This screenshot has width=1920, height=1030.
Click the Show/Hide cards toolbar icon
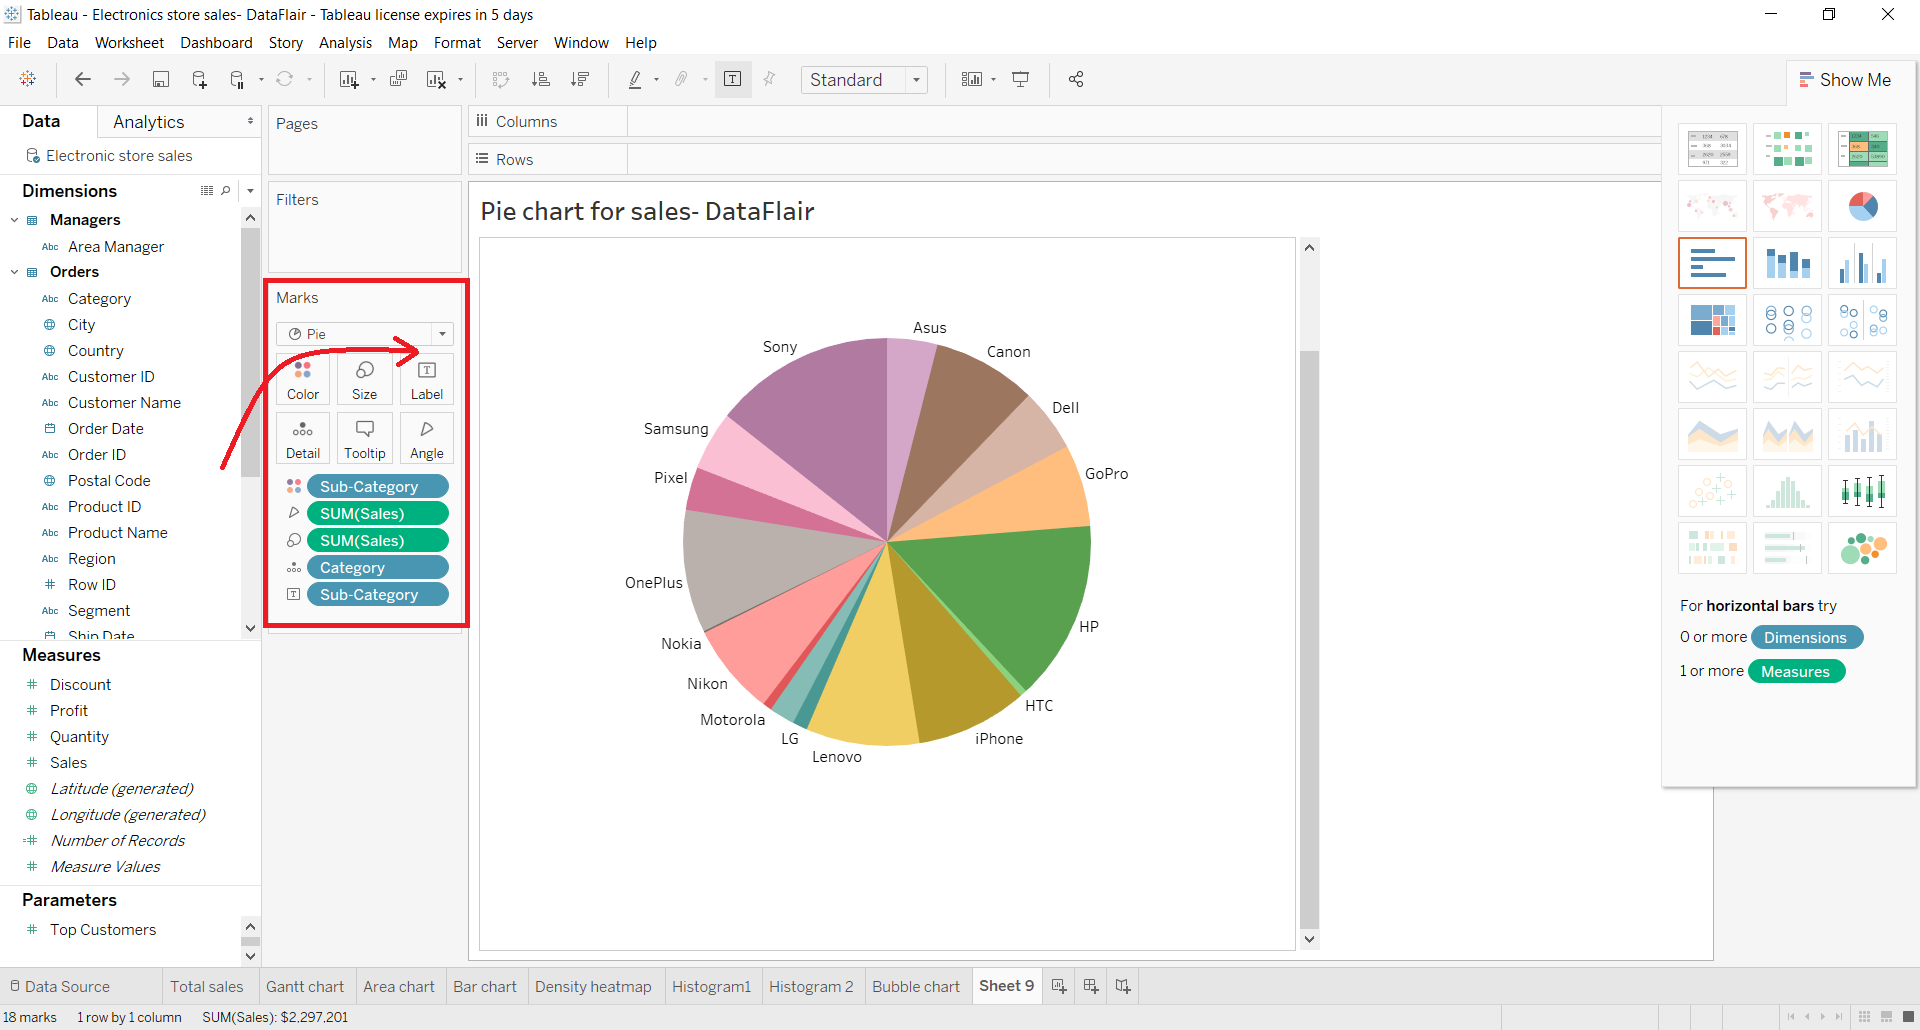pos(971,79)
